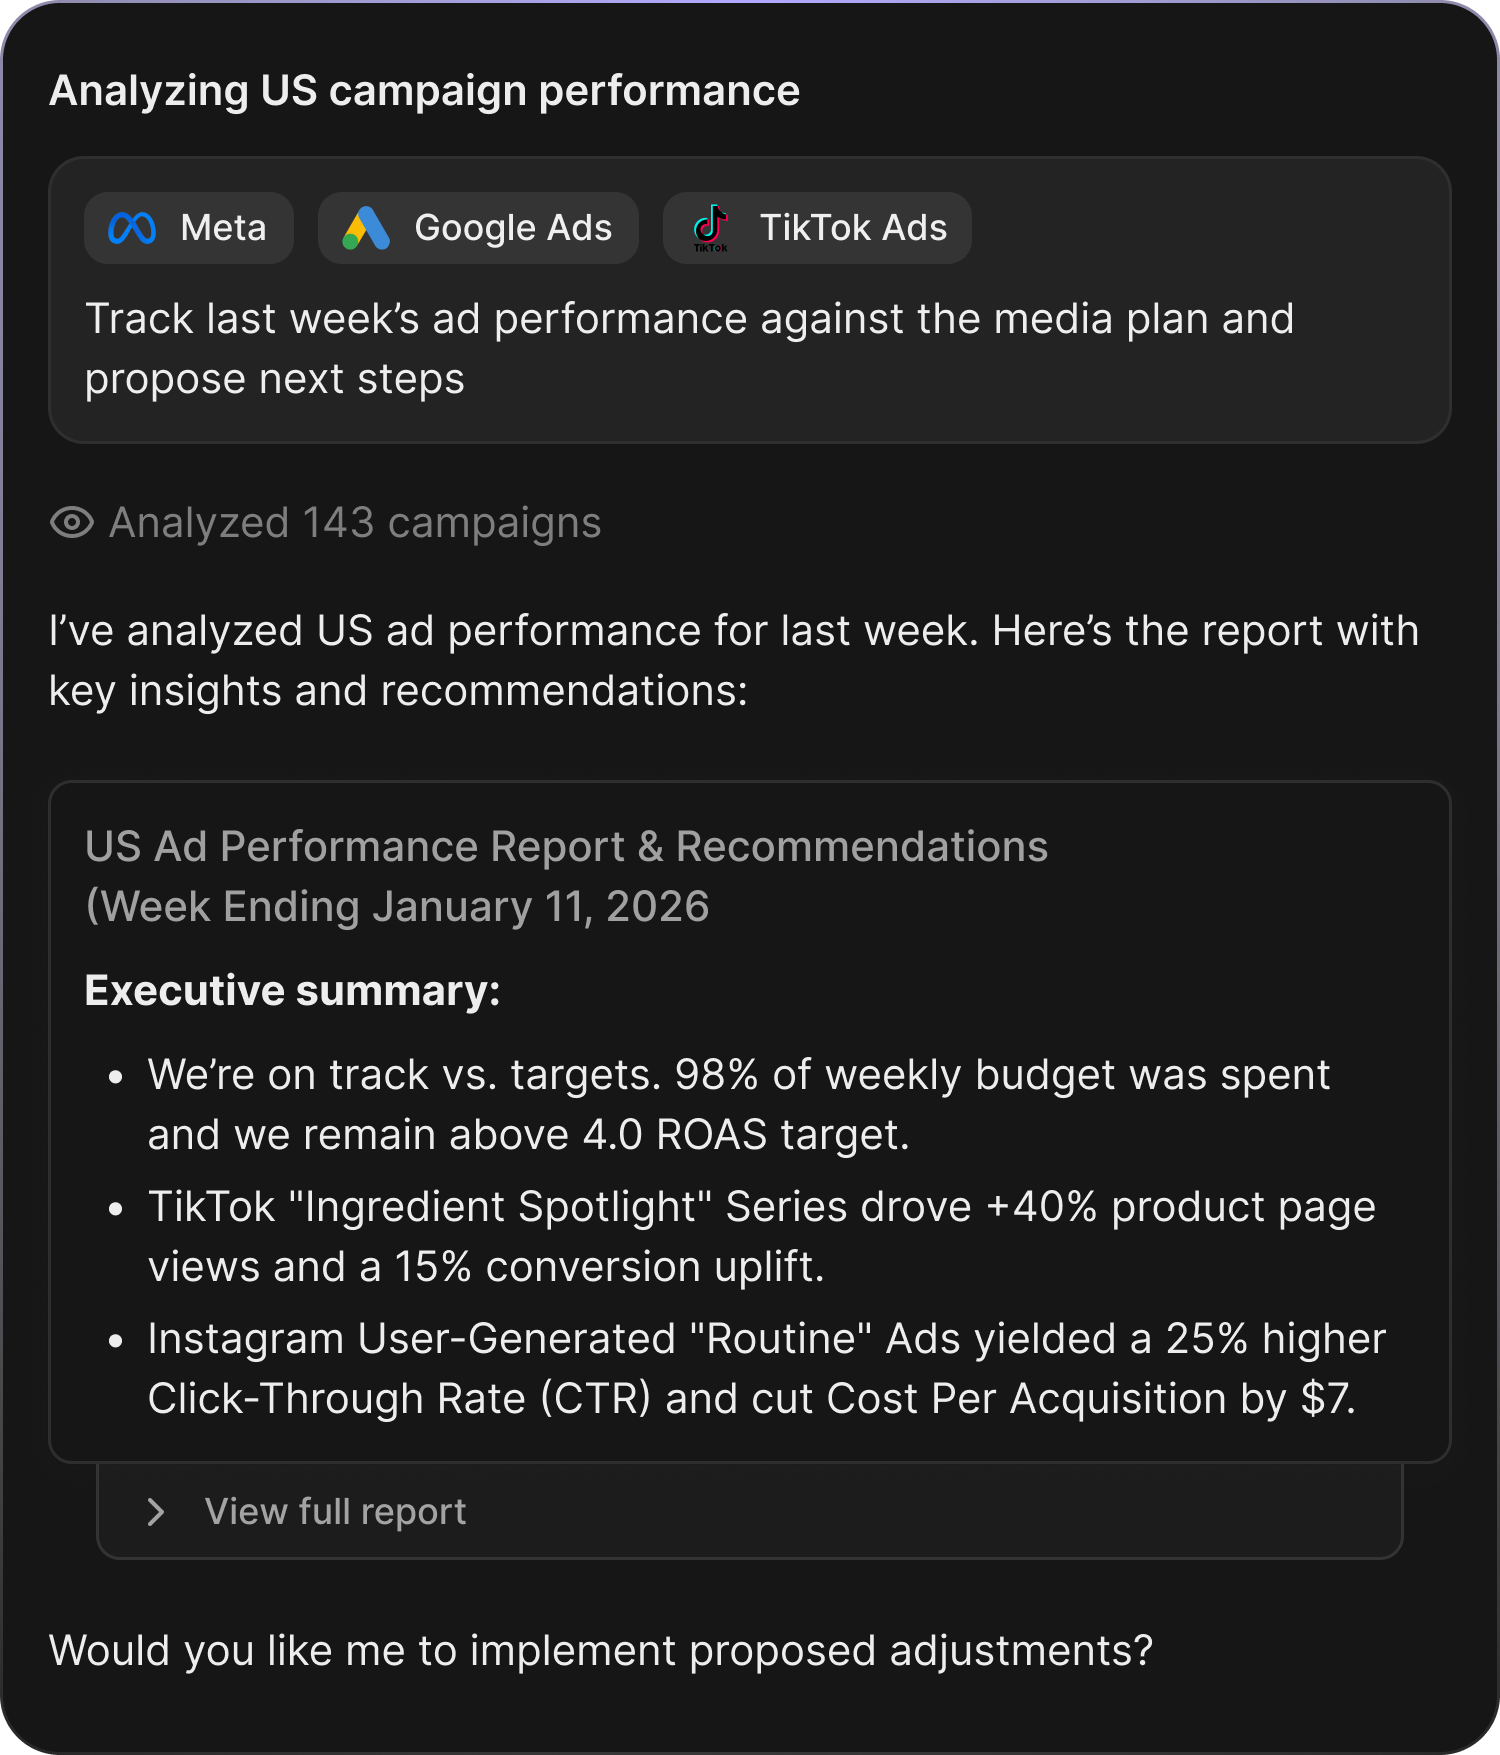This screenshot has height=1755, width=1500.
Task: Click the "Analyzed 143 campaigns" status text
Action: (x=355, y=523)
